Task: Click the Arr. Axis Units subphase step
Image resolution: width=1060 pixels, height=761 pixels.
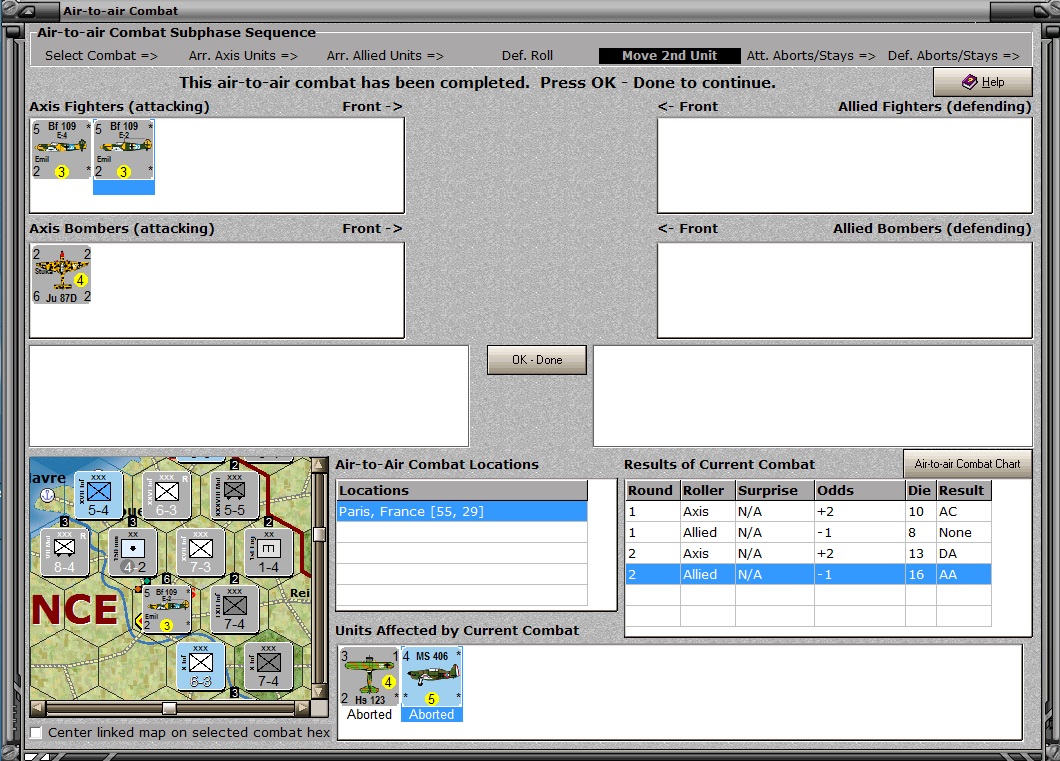Action: [x=243, y=55]
